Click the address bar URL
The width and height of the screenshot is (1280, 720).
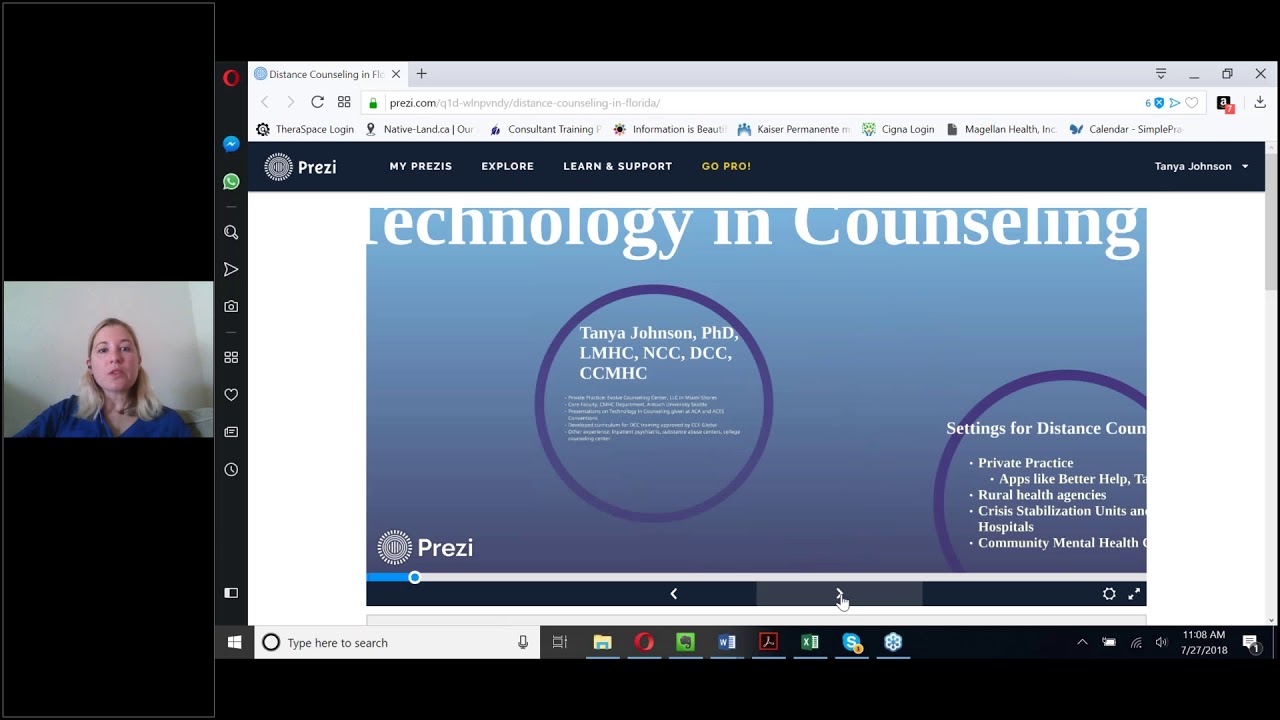524,103
